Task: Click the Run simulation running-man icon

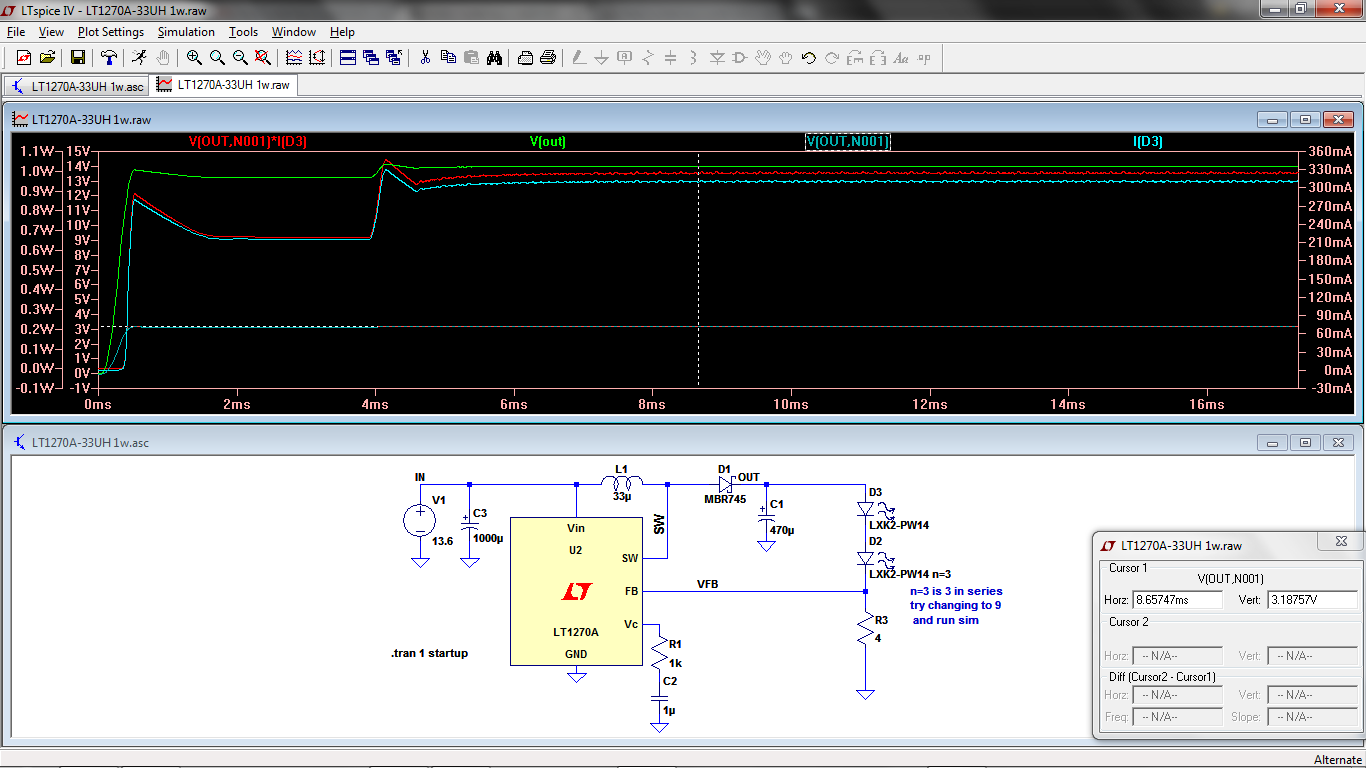Action: tap(139, 58)
